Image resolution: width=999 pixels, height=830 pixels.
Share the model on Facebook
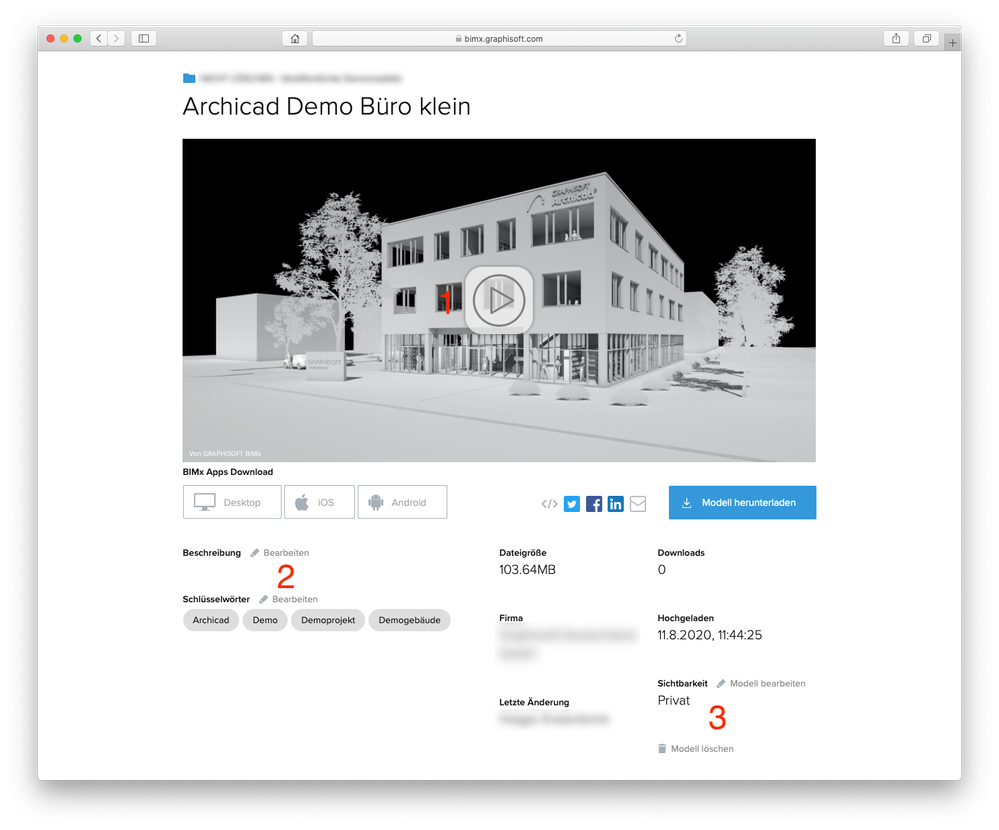pos(594,504)
